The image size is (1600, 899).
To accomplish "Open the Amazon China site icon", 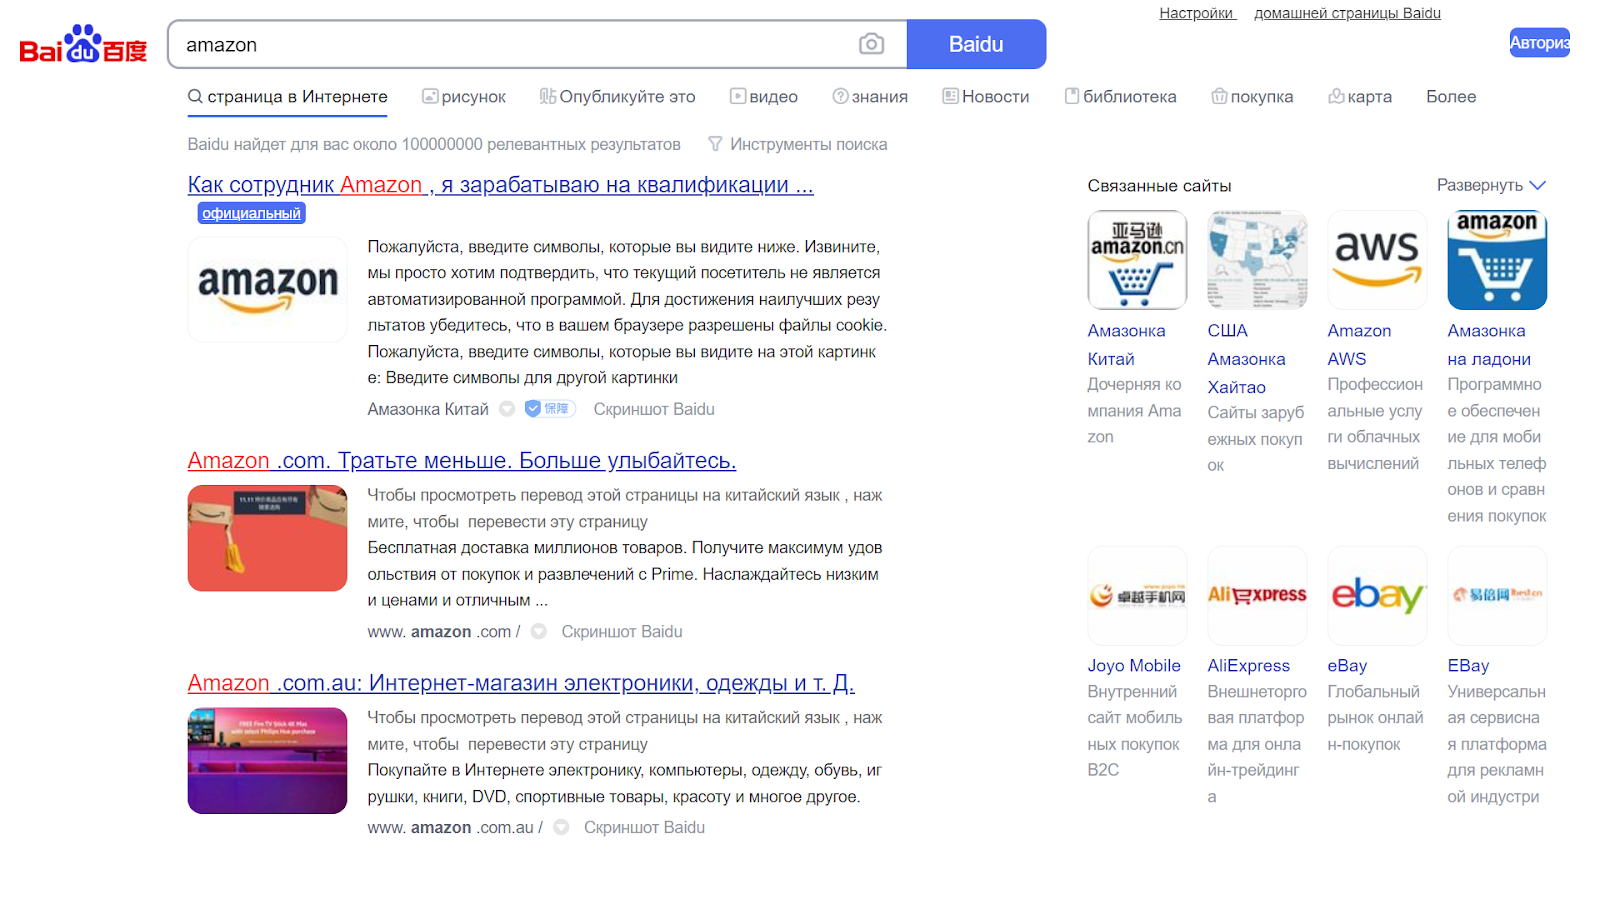I will [x=1137, y=260].
